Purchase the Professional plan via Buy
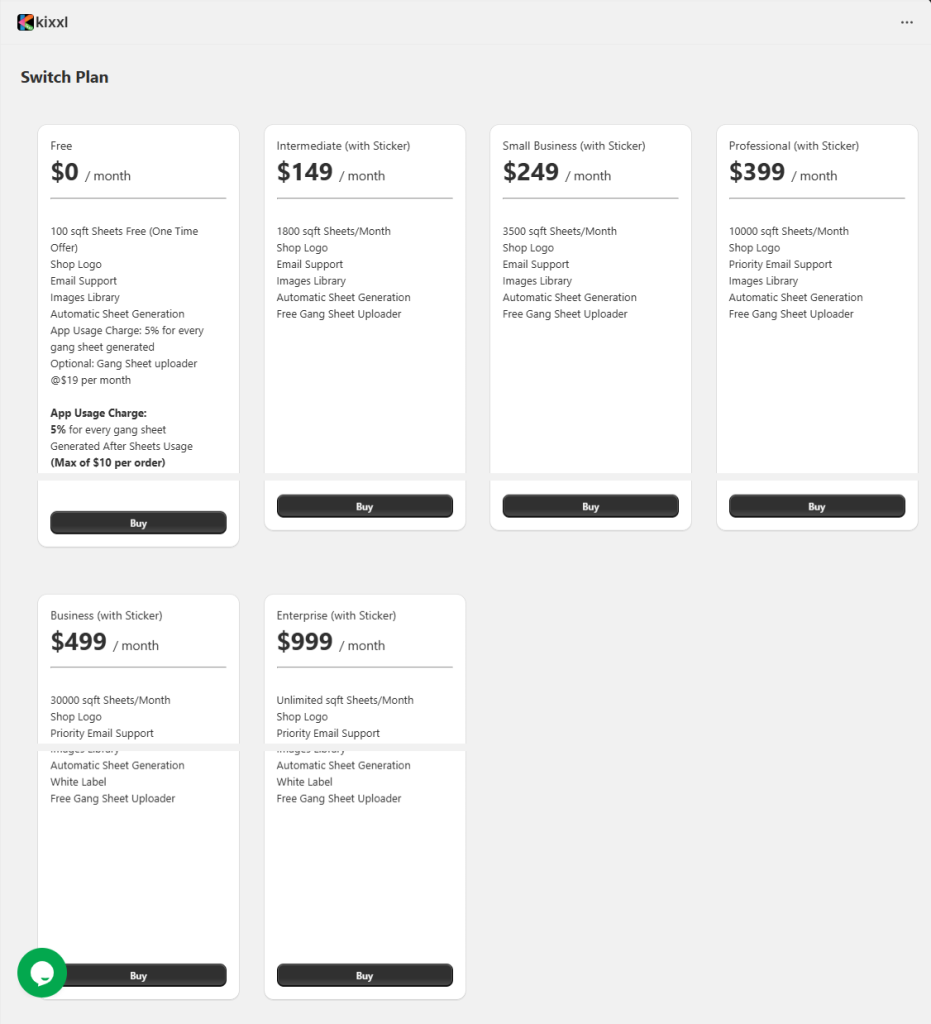 point(816,507)
